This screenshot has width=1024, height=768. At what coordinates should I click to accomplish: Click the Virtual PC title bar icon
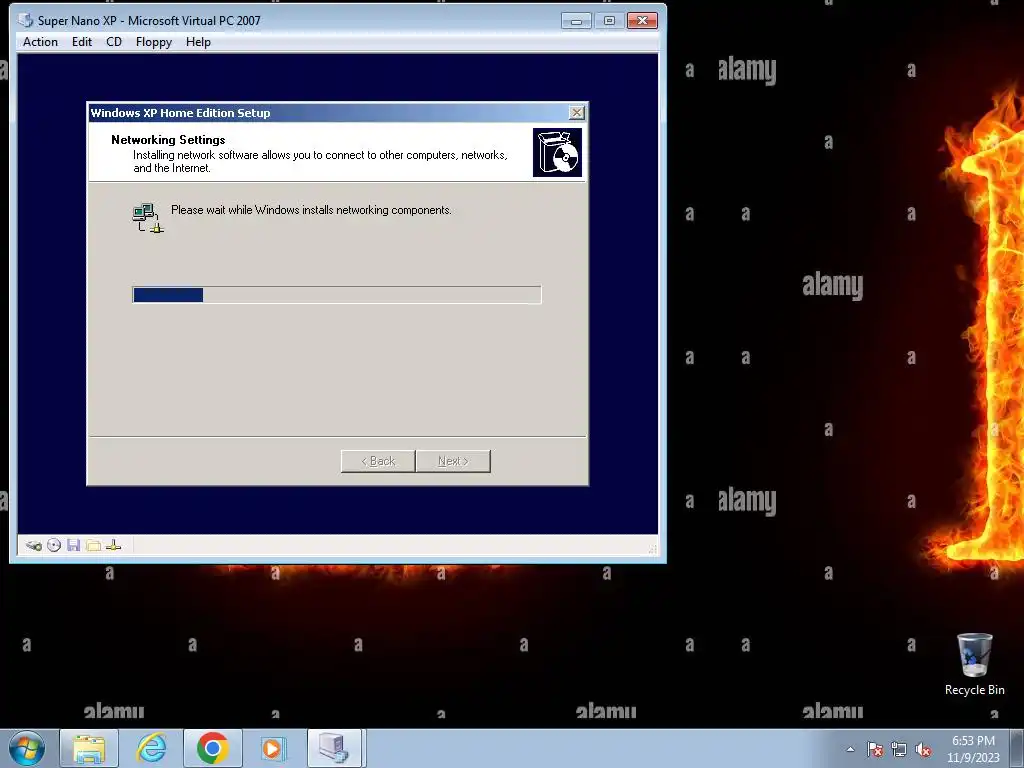25,20
